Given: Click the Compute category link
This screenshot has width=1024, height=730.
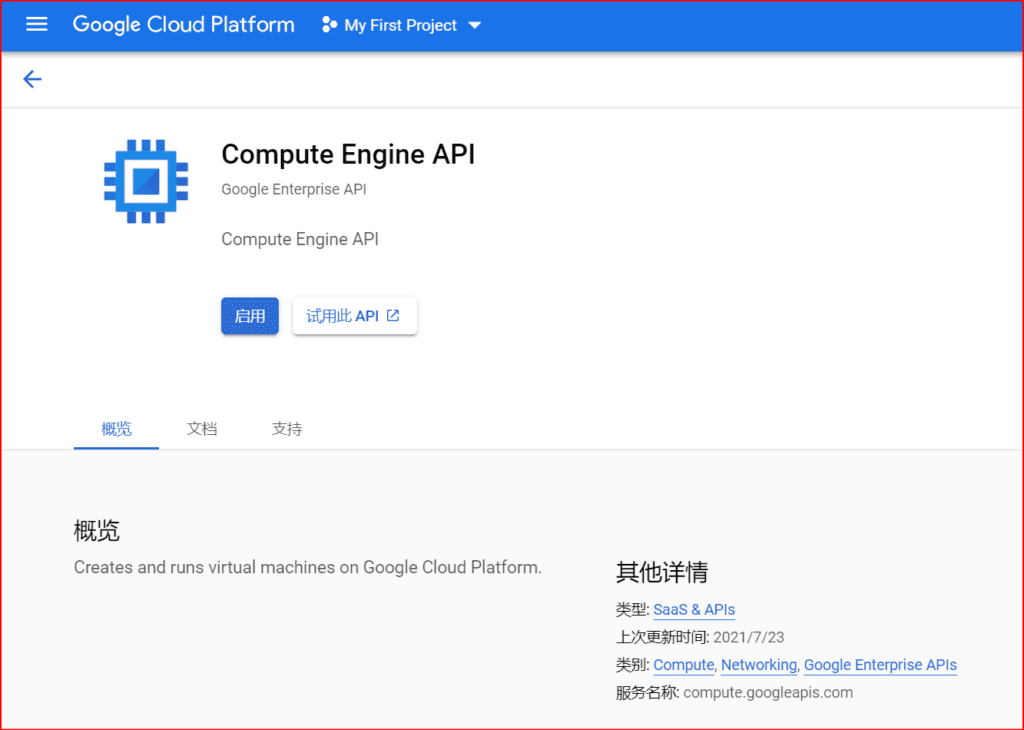Looking at the screenshot, I should (x=683, y=665).
